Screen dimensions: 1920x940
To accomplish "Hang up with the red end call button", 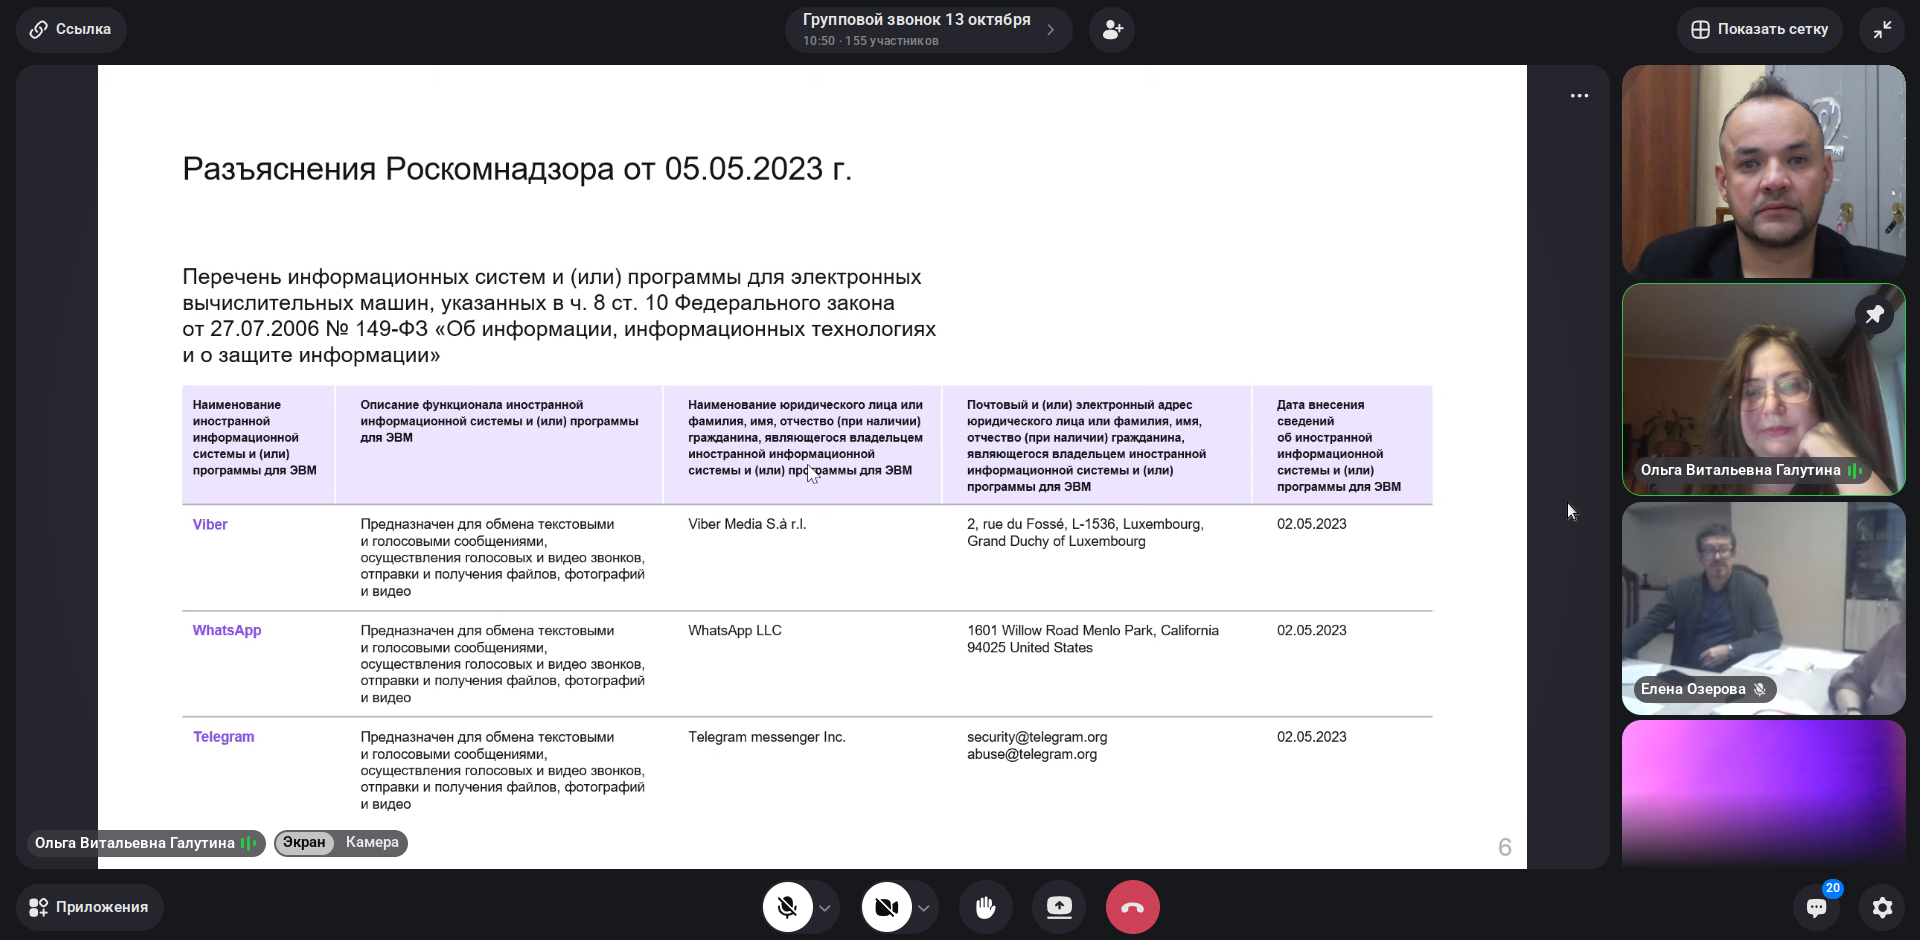I will [x=1132, y=907].
